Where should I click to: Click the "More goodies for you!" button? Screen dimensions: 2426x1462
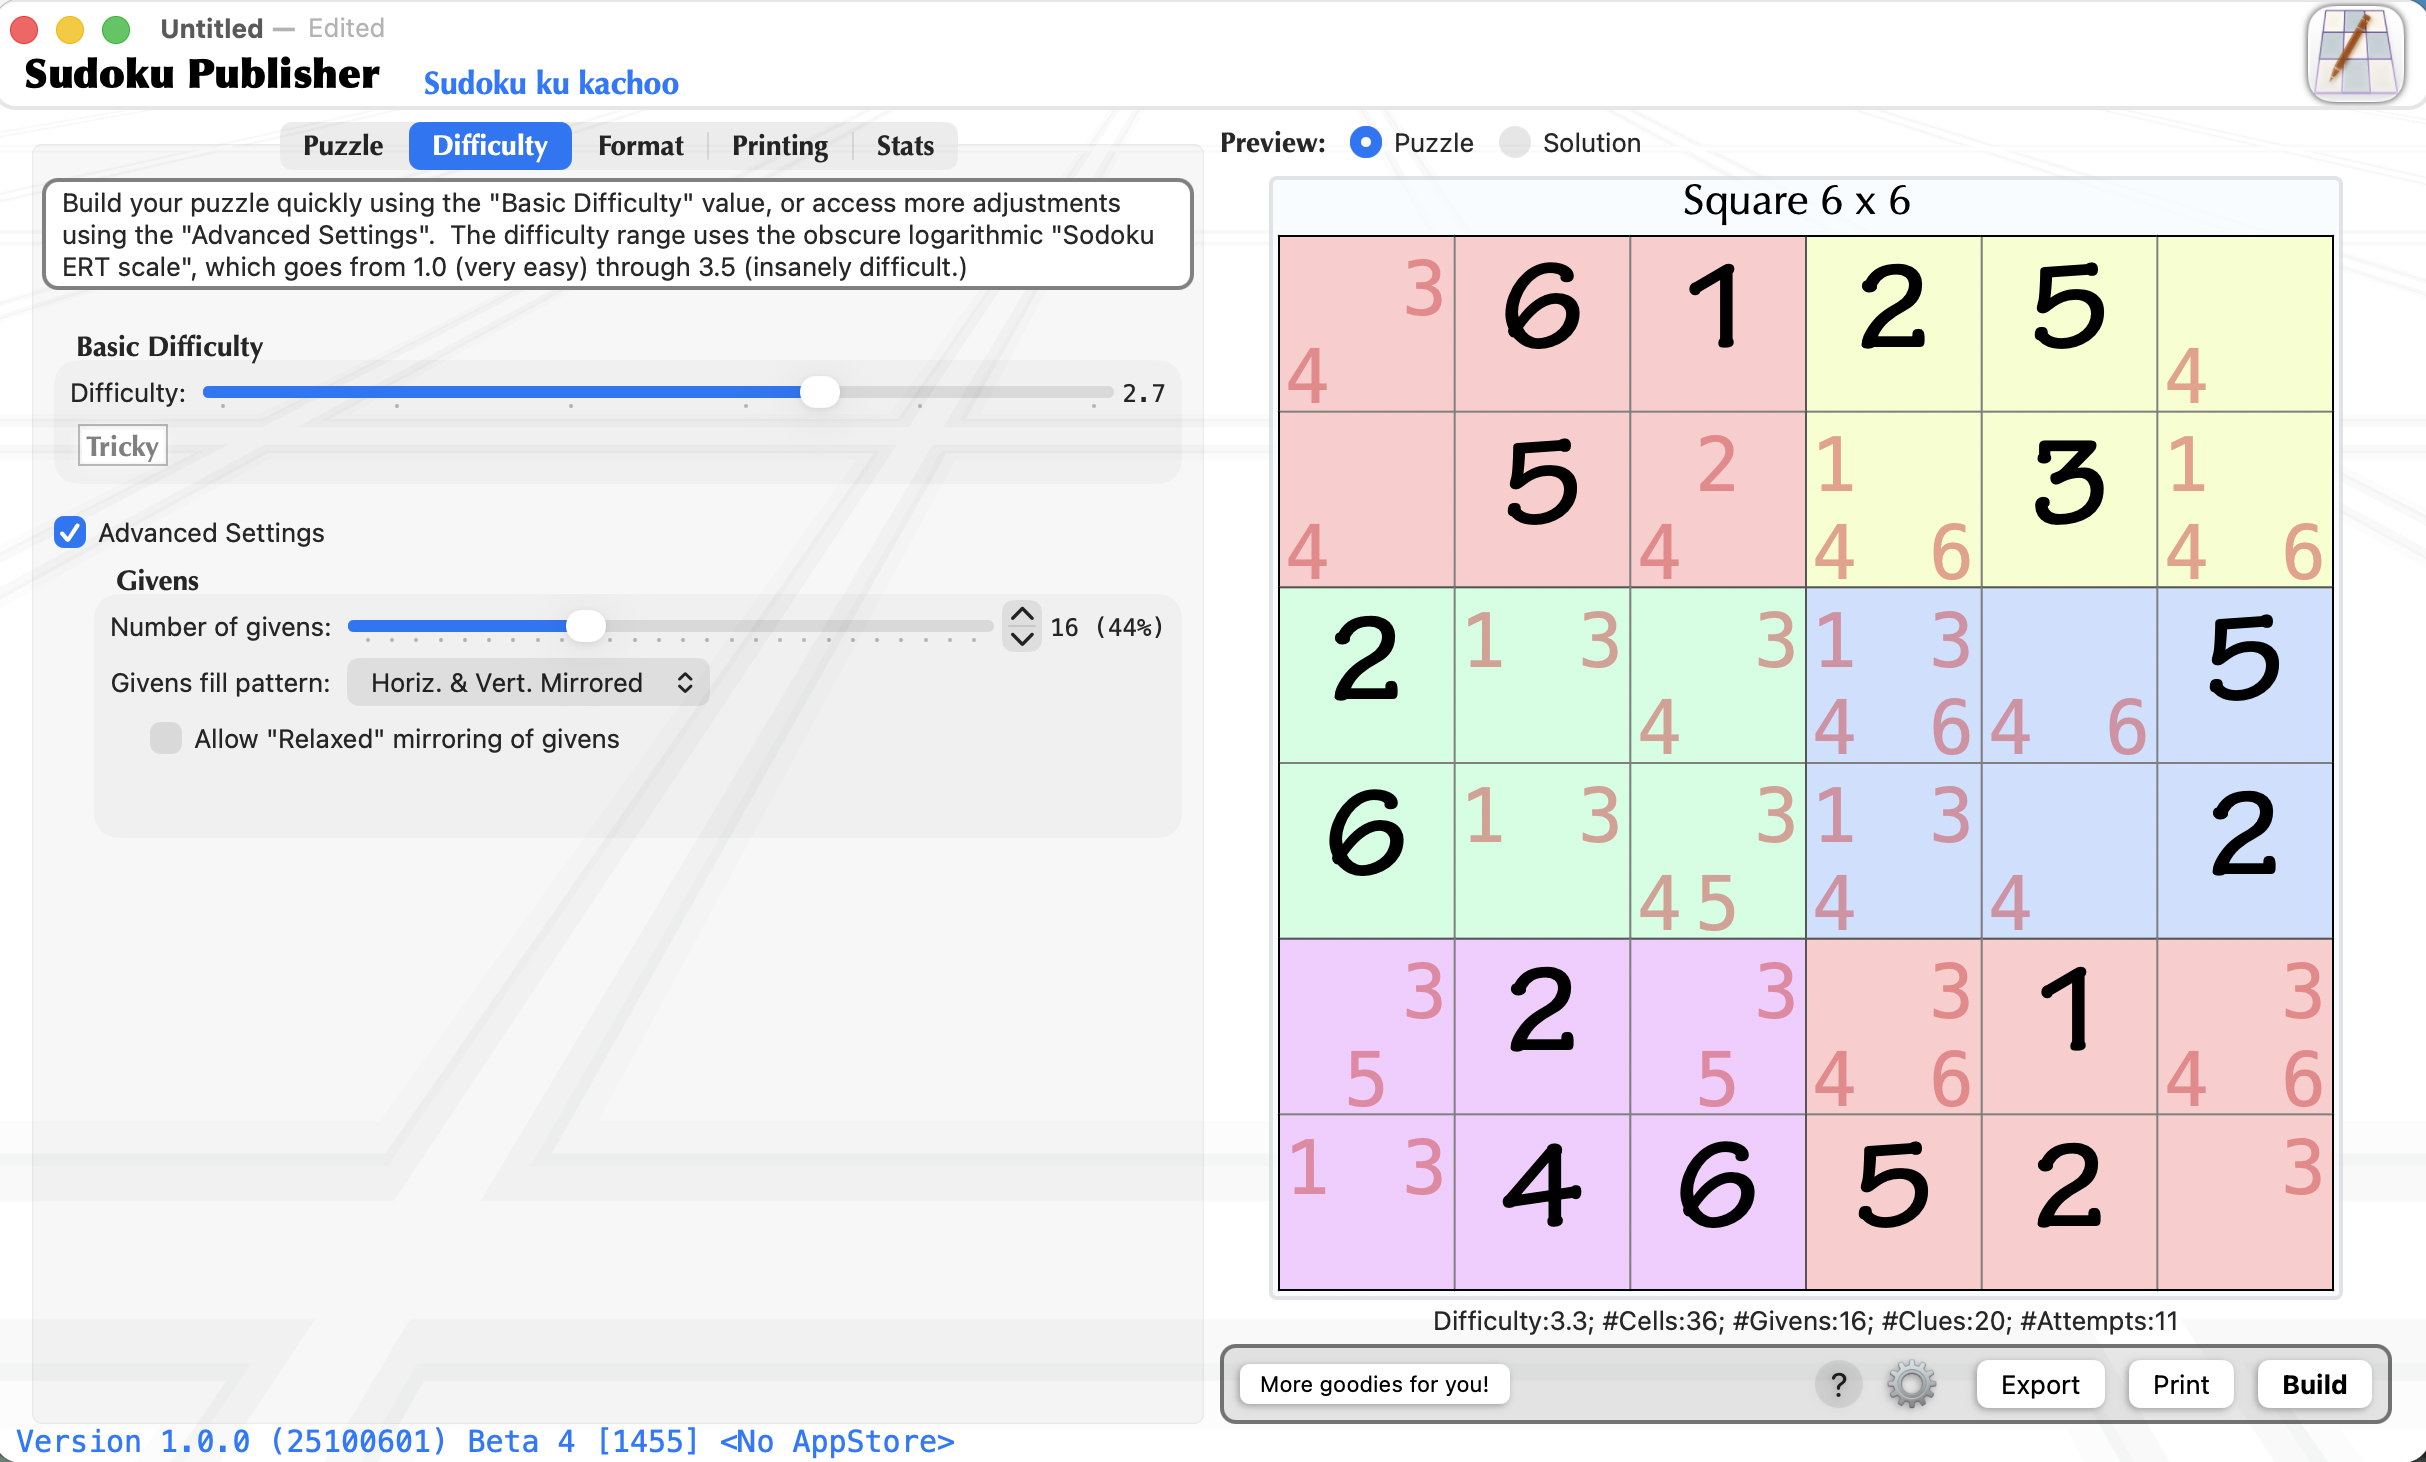click(x=1374, y=1384)
